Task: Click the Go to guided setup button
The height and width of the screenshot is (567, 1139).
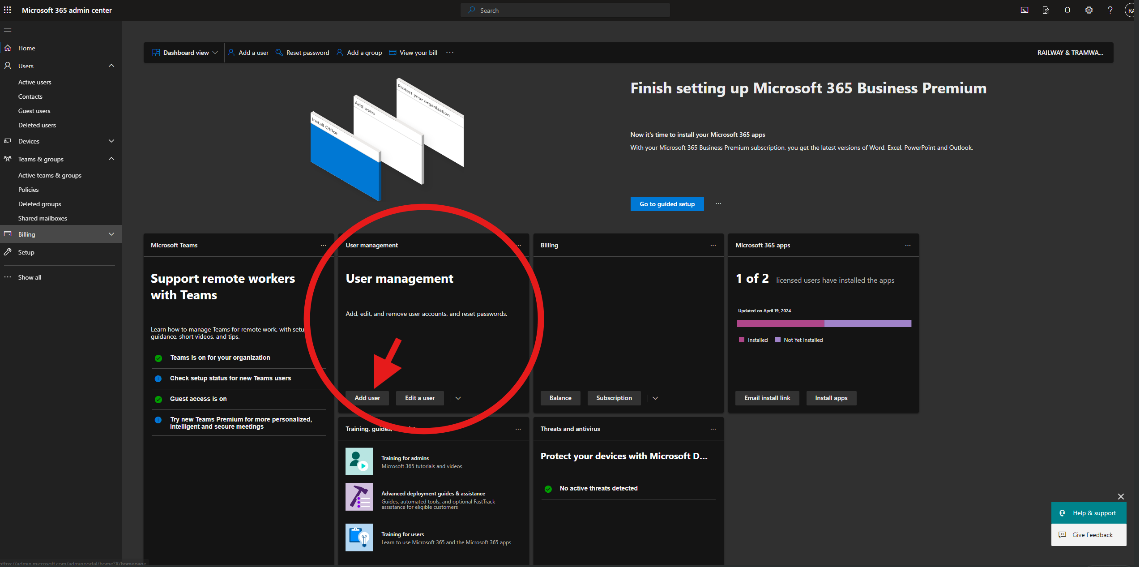Action: [667, 204]
